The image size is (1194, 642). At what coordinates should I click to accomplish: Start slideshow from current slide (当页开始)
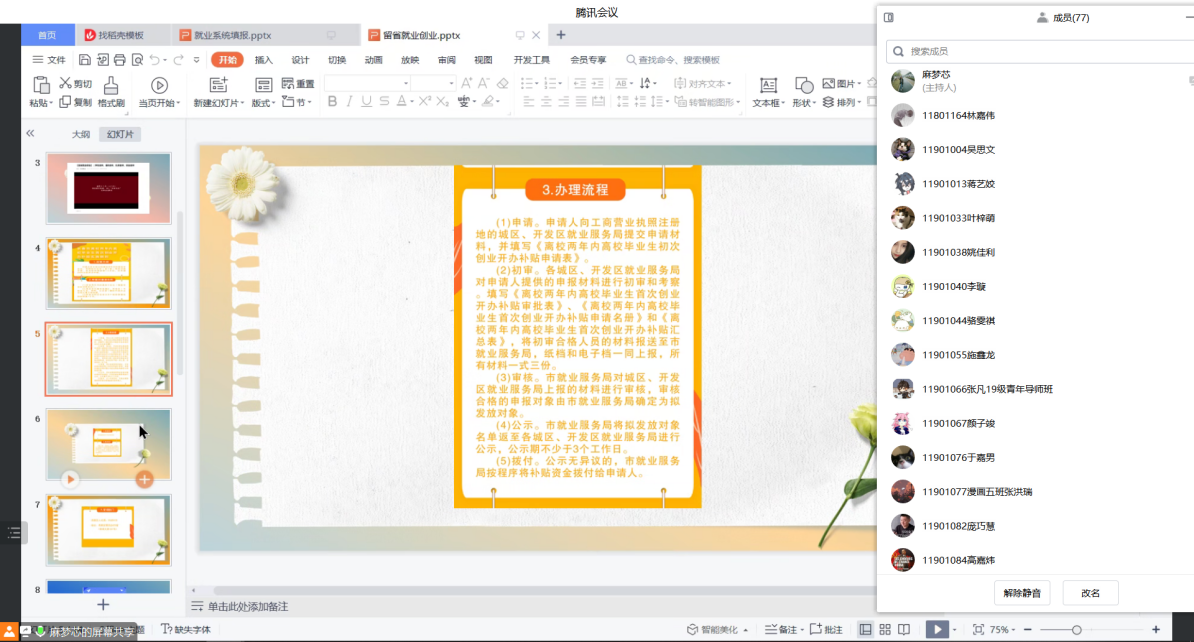[x=159, y=86]
